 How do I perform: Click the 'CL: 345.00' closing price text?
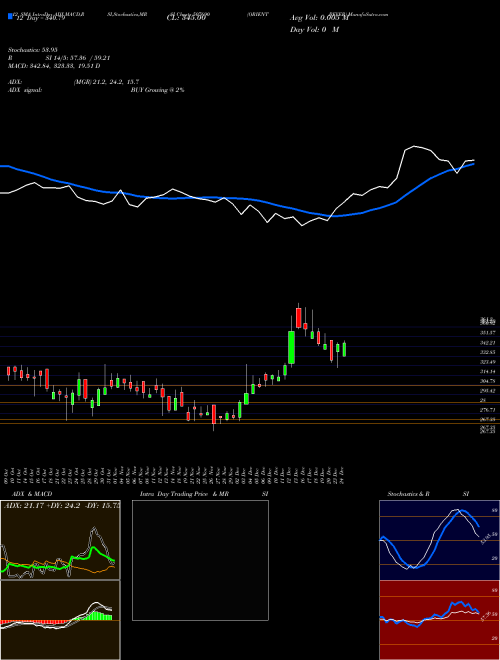click(x=186, y=18)
